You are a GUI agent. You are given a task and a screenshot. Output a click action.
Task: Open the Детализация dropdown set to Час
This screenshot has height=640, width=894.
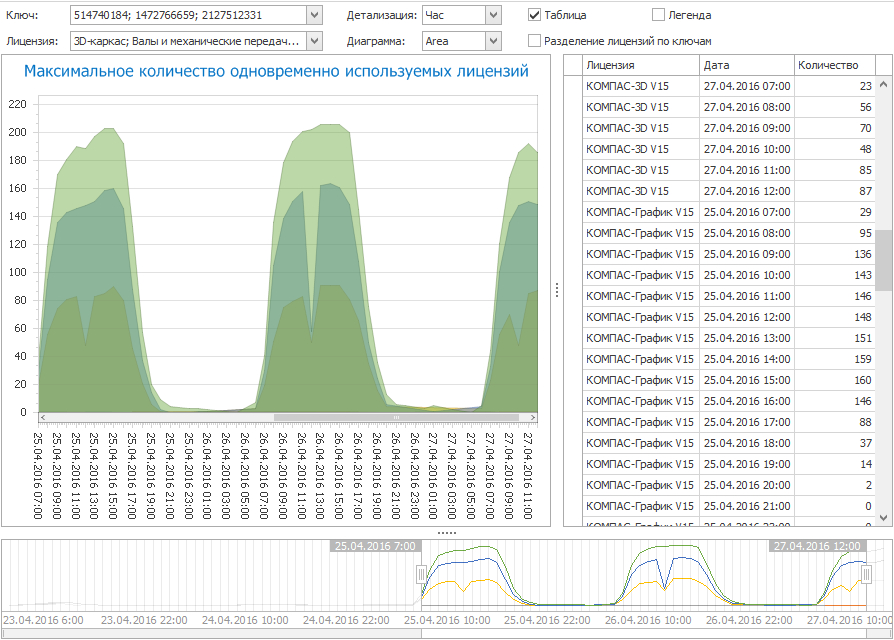492,15
